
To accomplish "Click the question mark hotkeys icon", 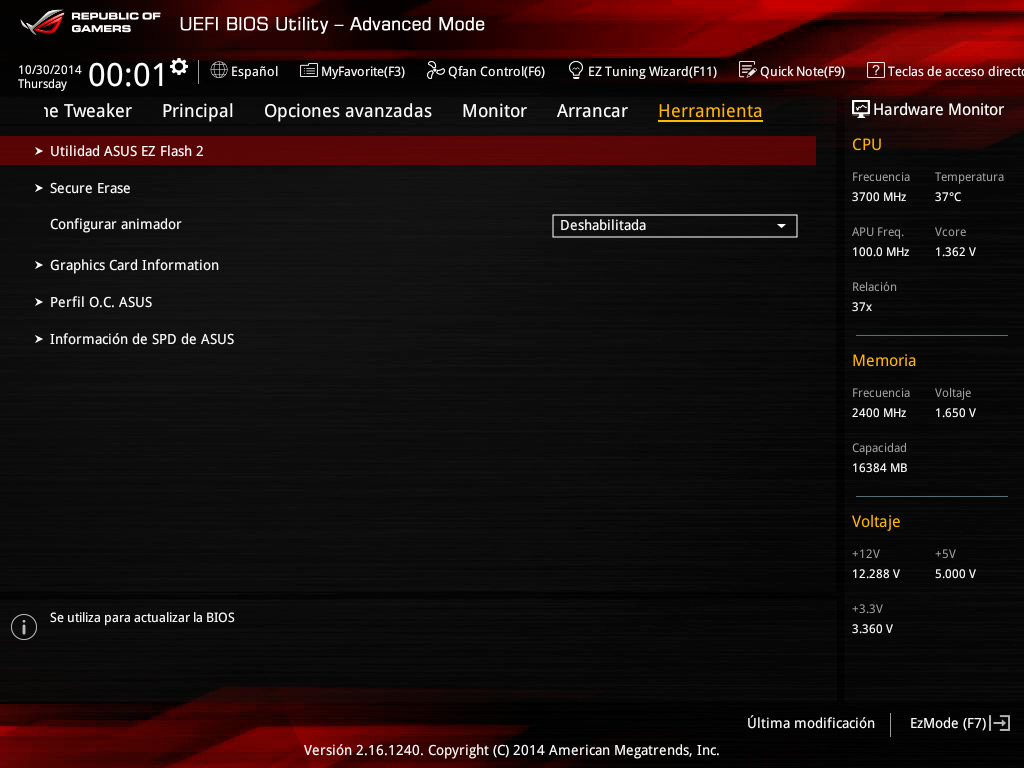I will pyautogui.click(x=875, y=71).
